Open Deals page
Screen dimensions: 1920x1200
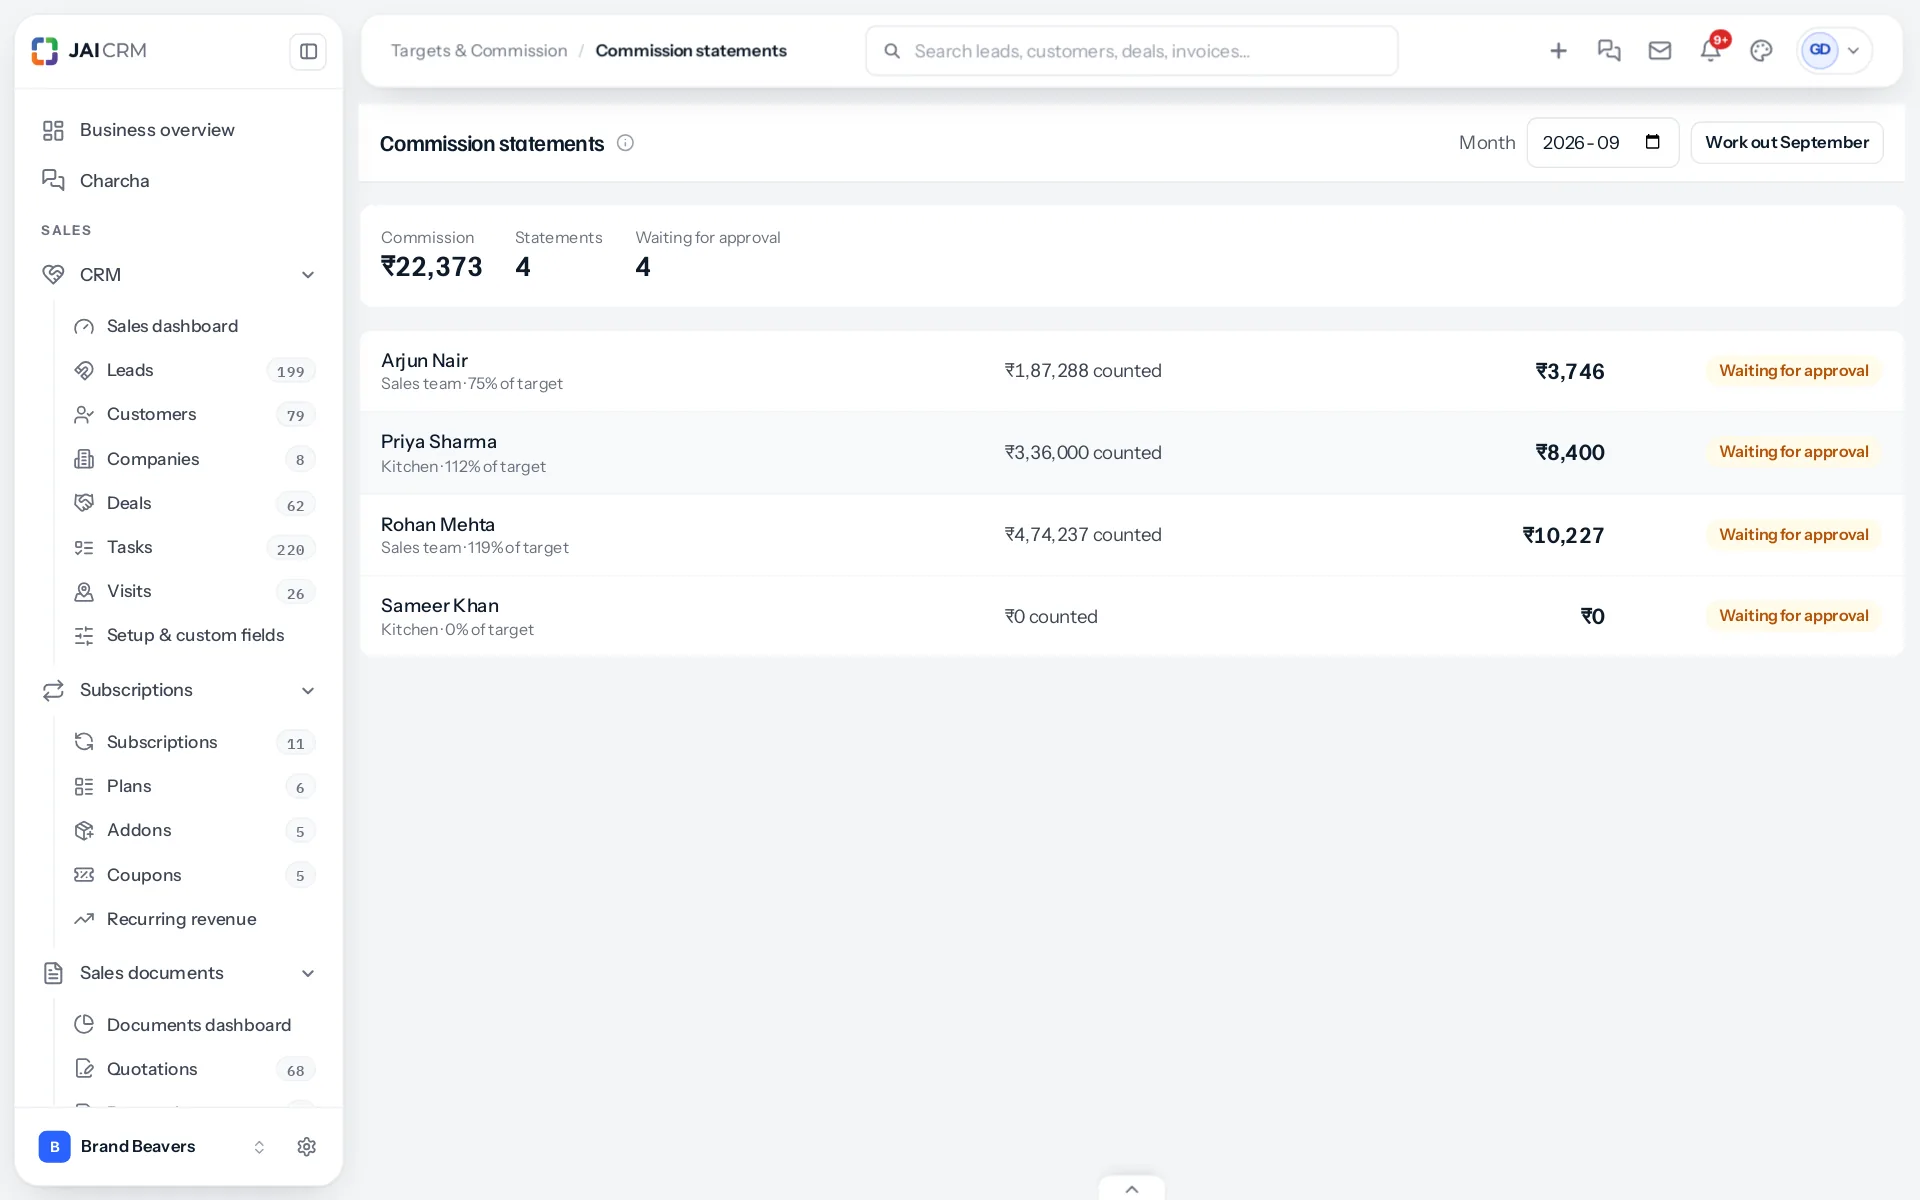click(x=194, y=503)
